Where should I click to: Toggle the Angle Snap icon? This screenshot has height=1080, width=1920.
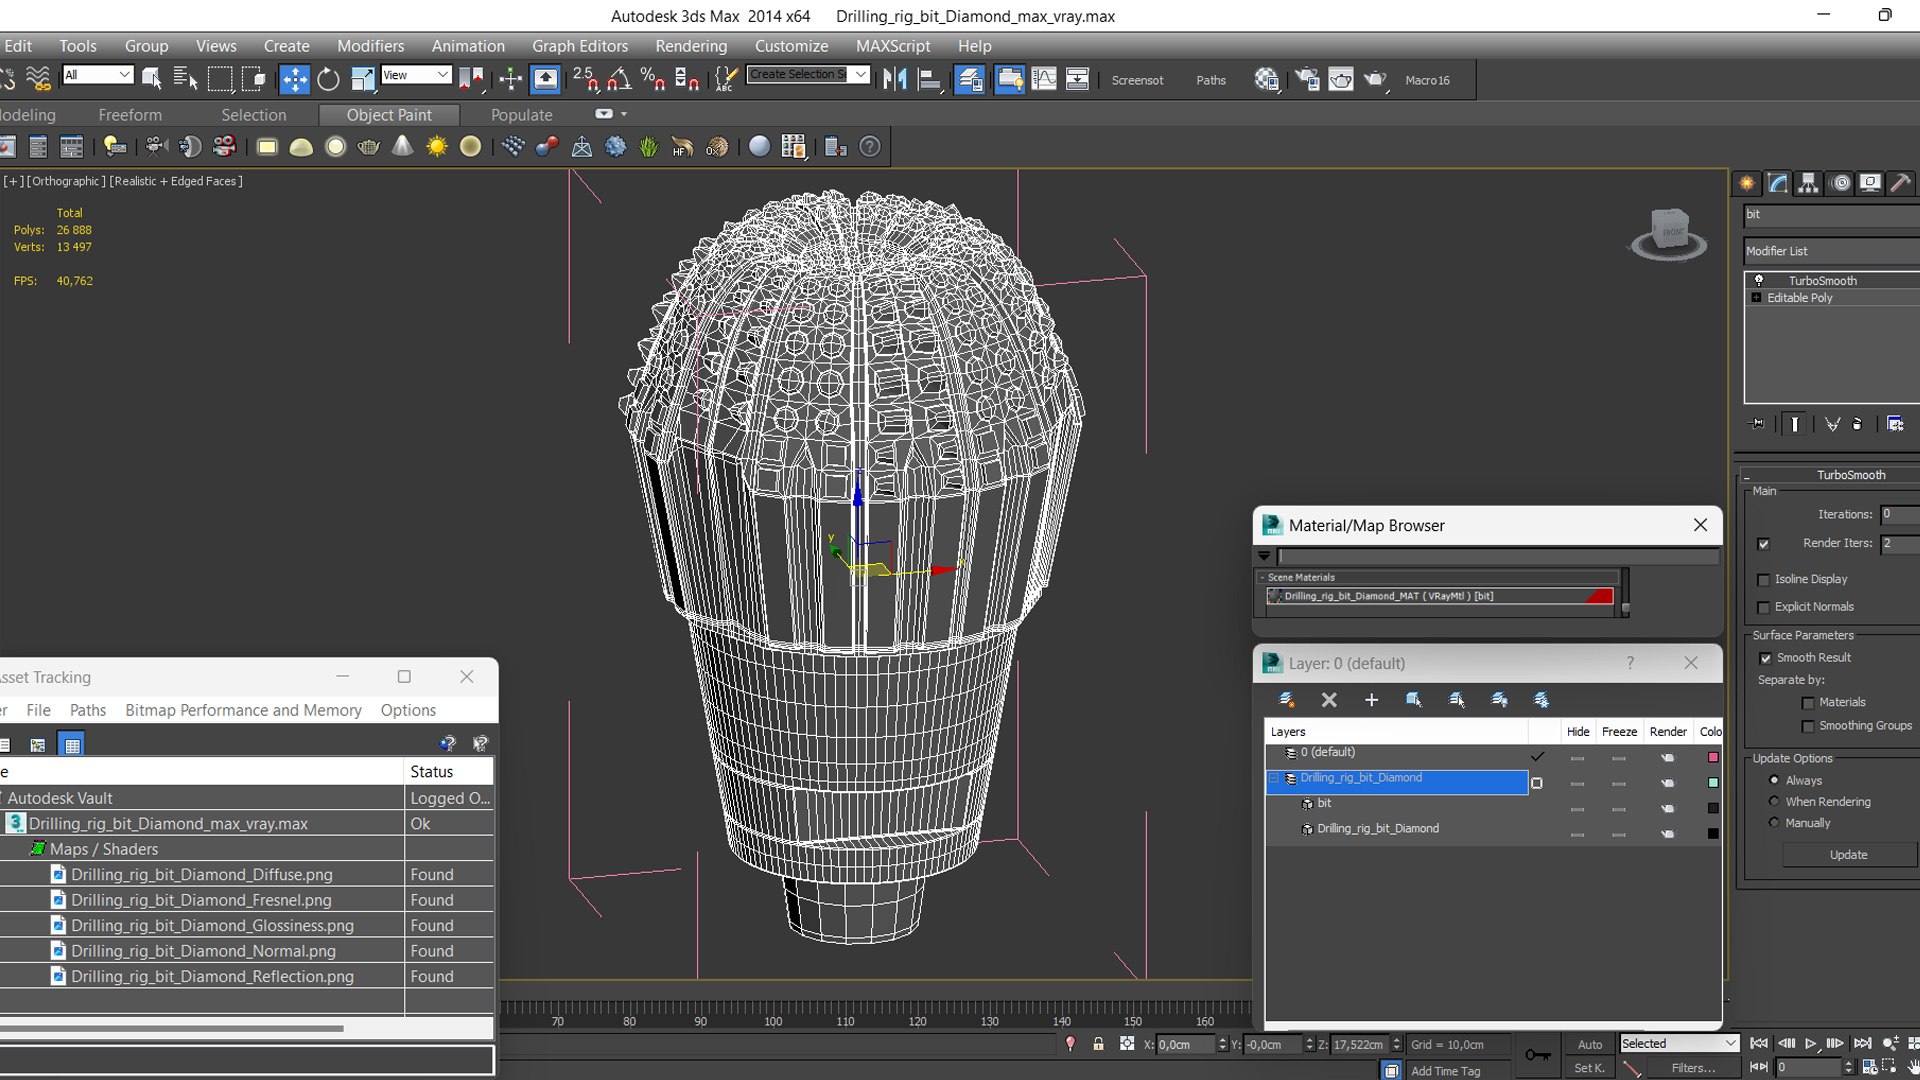[x=619, y=80]
